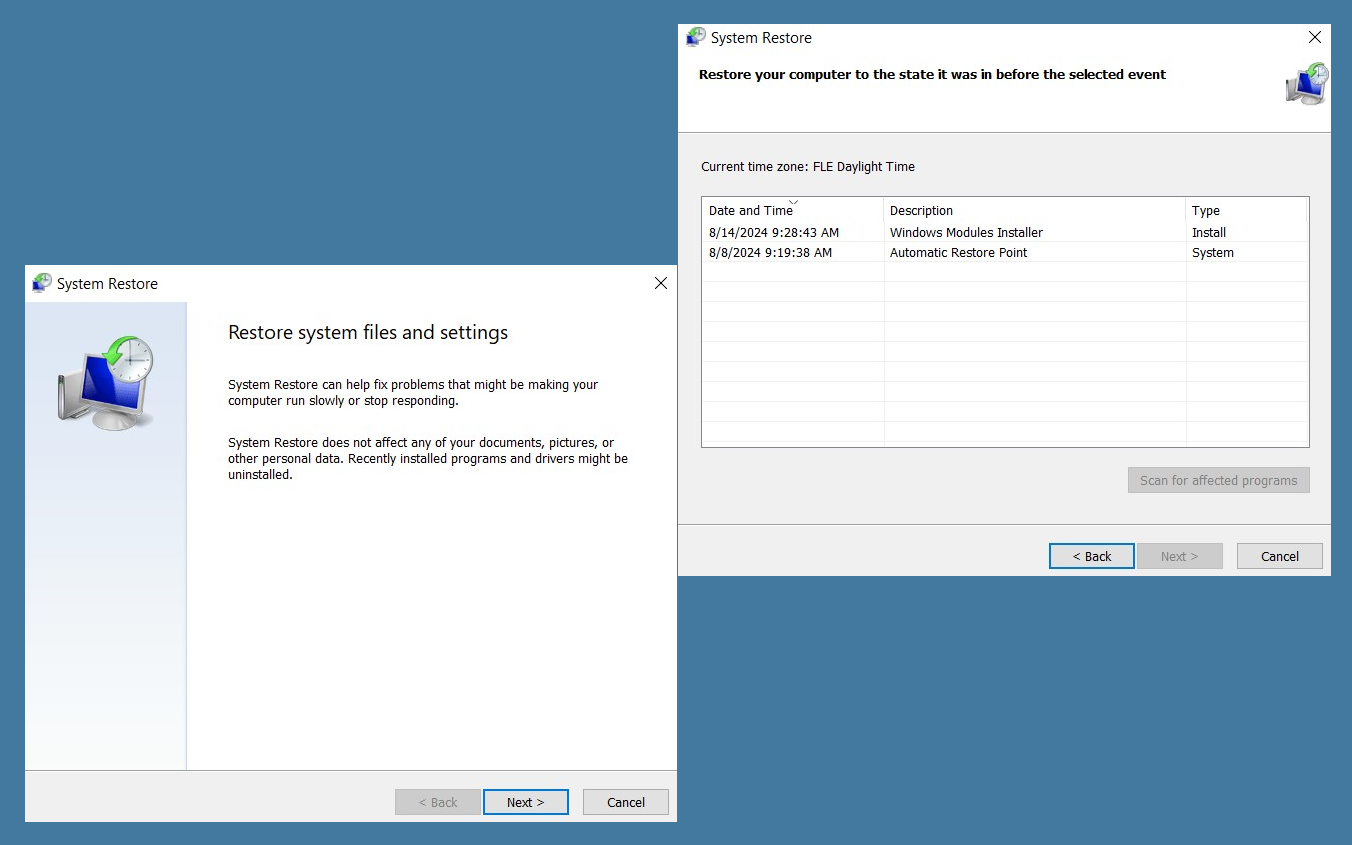Click the Install type cell

[1209, 232]
